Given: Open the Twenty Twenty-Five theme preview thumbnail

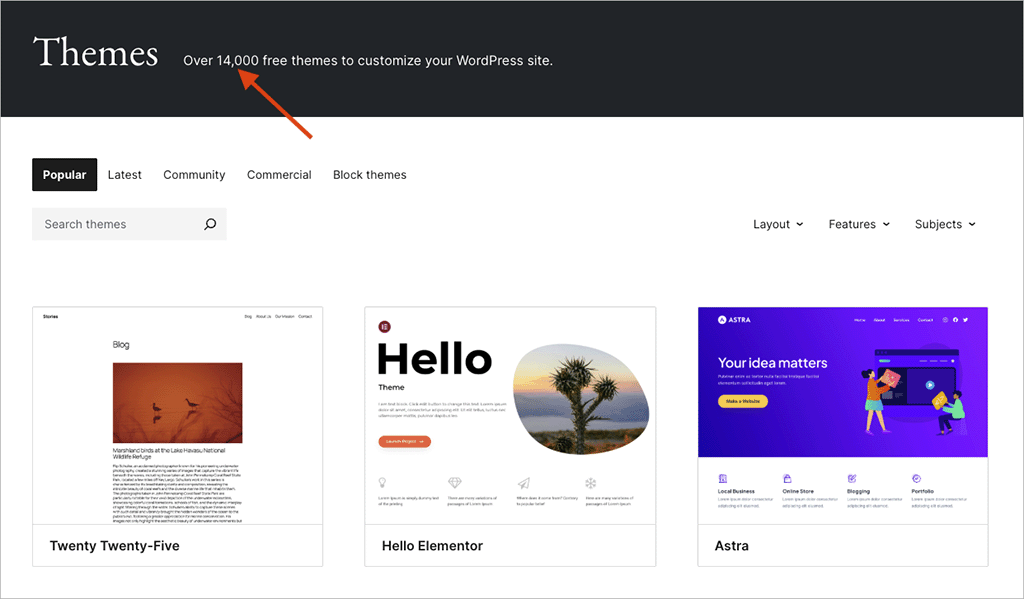Looking at the screenshot, I should [178, 415].
